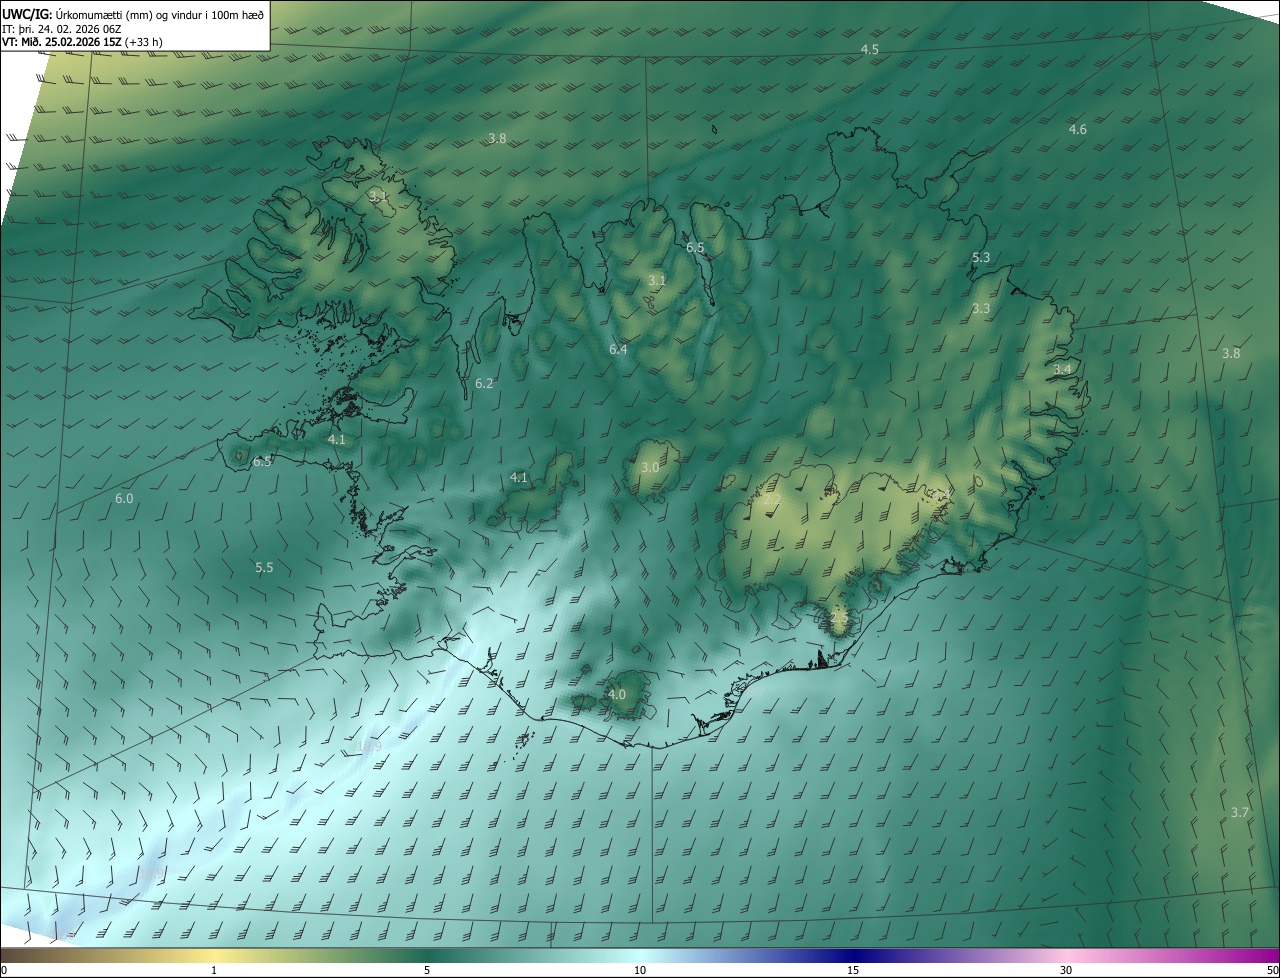Click the "6.0" value over the sea
Viewport: 1280px width, 978px height.
(124, 498)
